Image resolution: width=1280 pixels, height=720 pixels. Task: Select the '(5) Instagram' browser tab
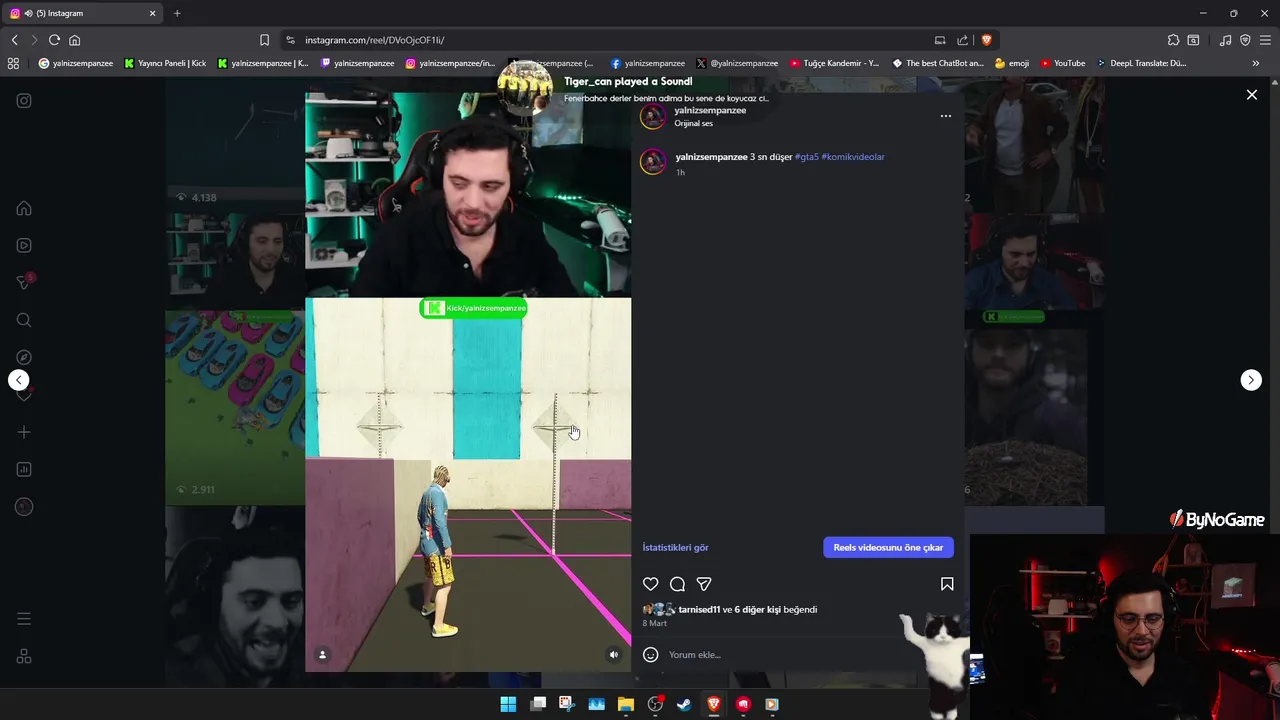[83, 13]
